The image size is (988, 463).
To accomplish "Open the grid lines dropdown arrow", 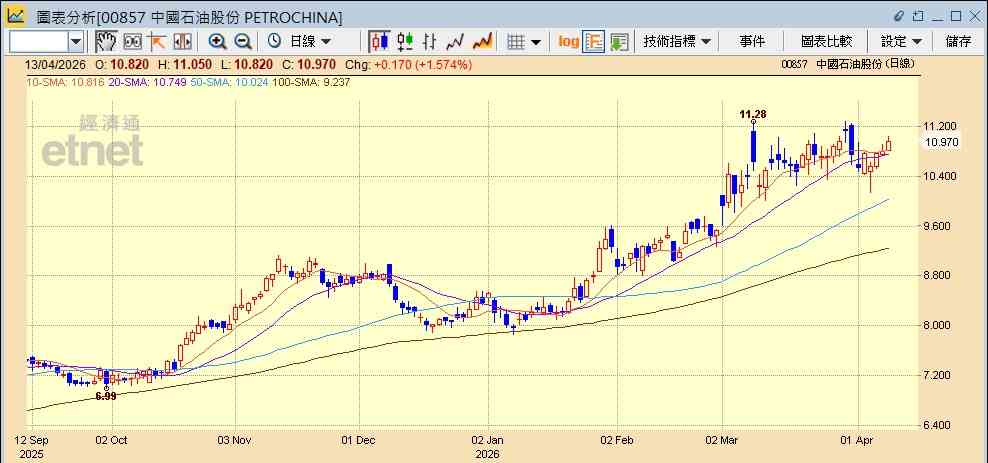I will 536,42.
